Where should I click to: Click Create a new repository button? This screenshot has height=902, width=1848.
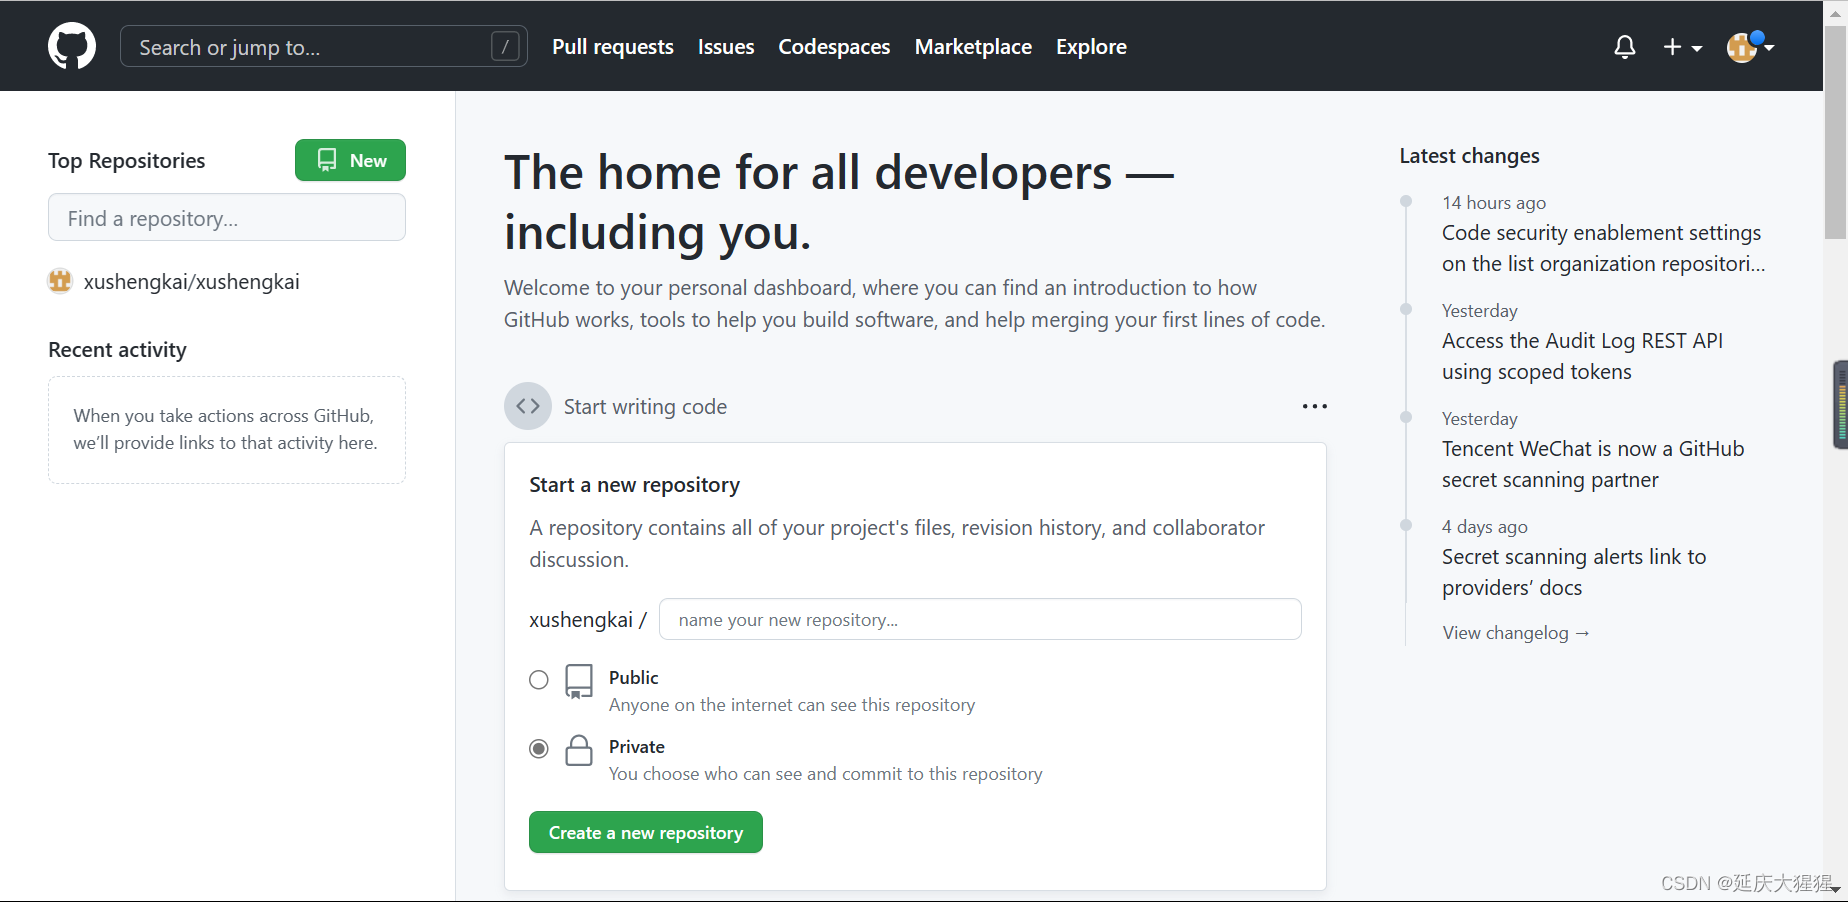point(646,832)
